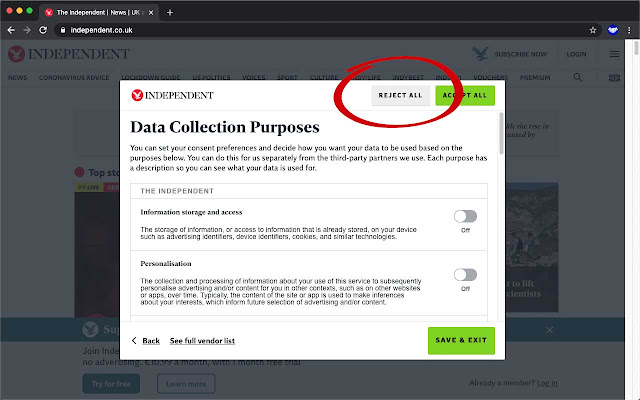Open the blue browser extension icon

click(x=613, y=30)
